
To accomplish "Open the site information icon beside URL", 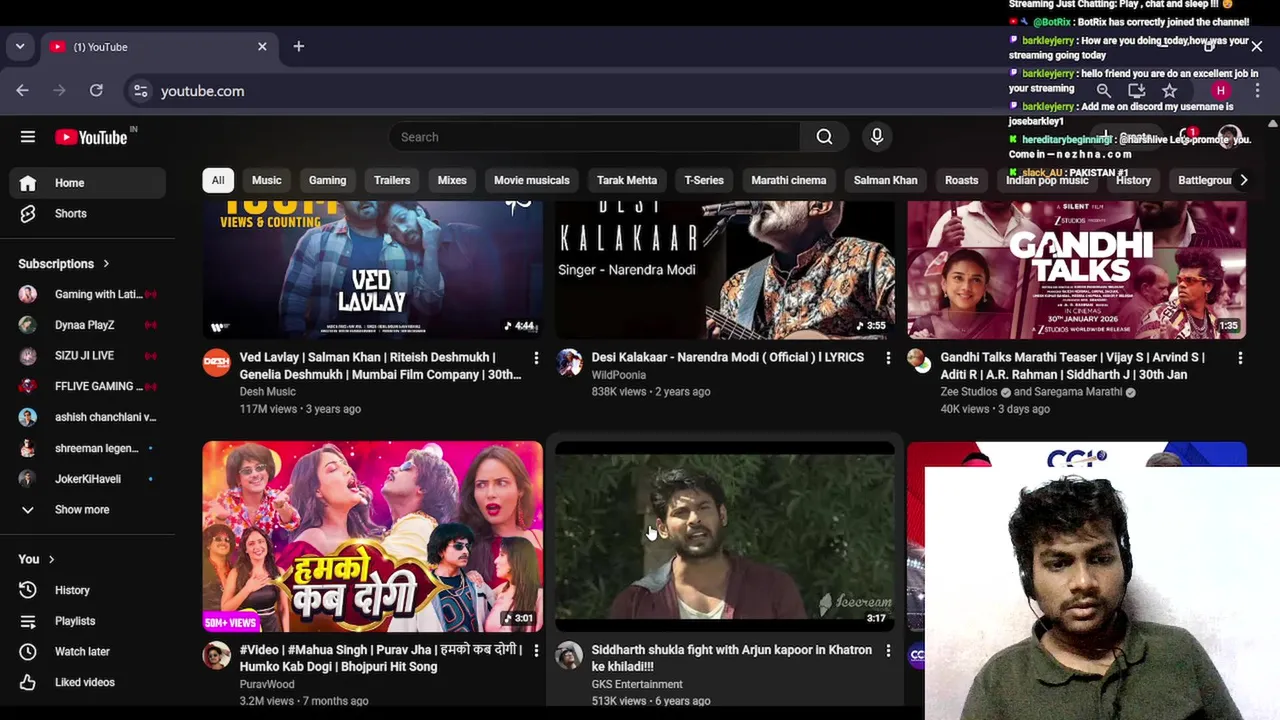I will point(141,91).
